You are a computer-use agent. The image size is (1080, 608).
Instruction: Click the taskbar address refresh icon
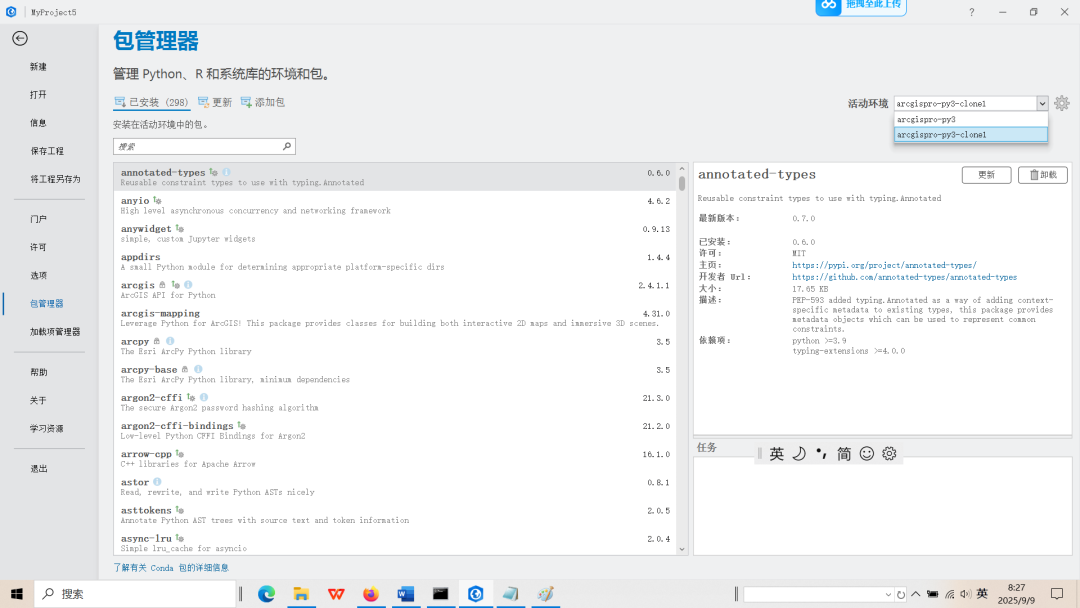[900, 594]
